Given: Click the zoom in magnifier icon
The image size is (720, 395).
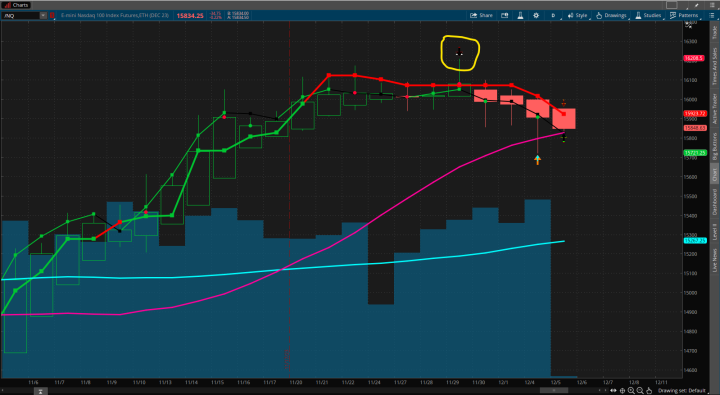Looking at the screenshot, I should pyautogui.click(x=631, y=390).
